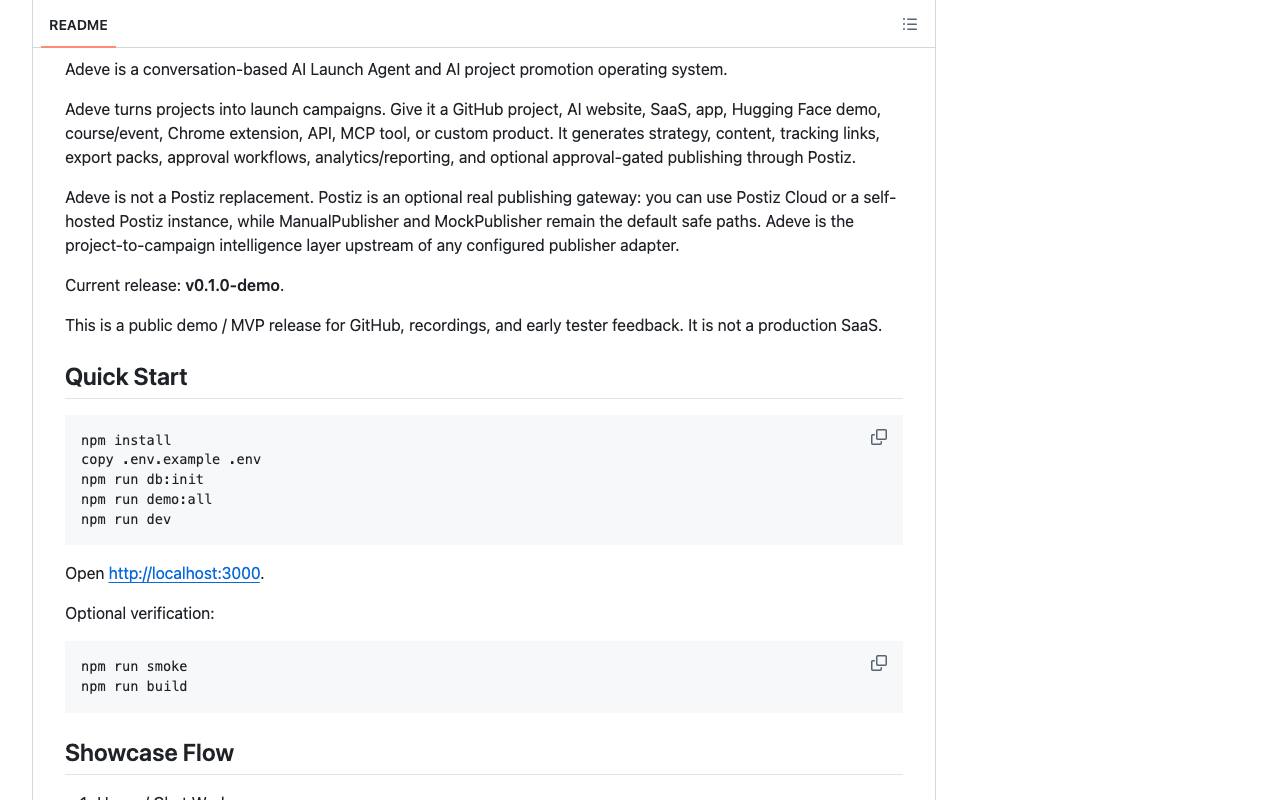Open the README outline menu icon
The height and width of the screenshot is (800, 1280).
point(910,24)
